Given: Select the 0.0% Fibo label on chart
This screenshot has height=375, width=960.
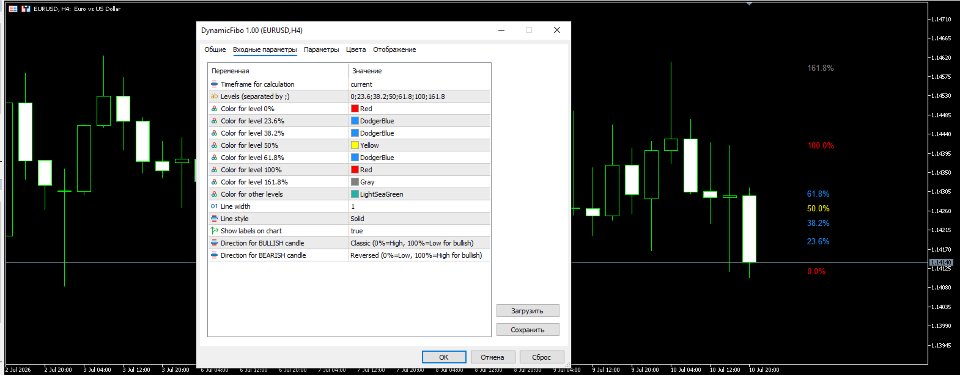Looking at the screenshot, I should 816,271.
